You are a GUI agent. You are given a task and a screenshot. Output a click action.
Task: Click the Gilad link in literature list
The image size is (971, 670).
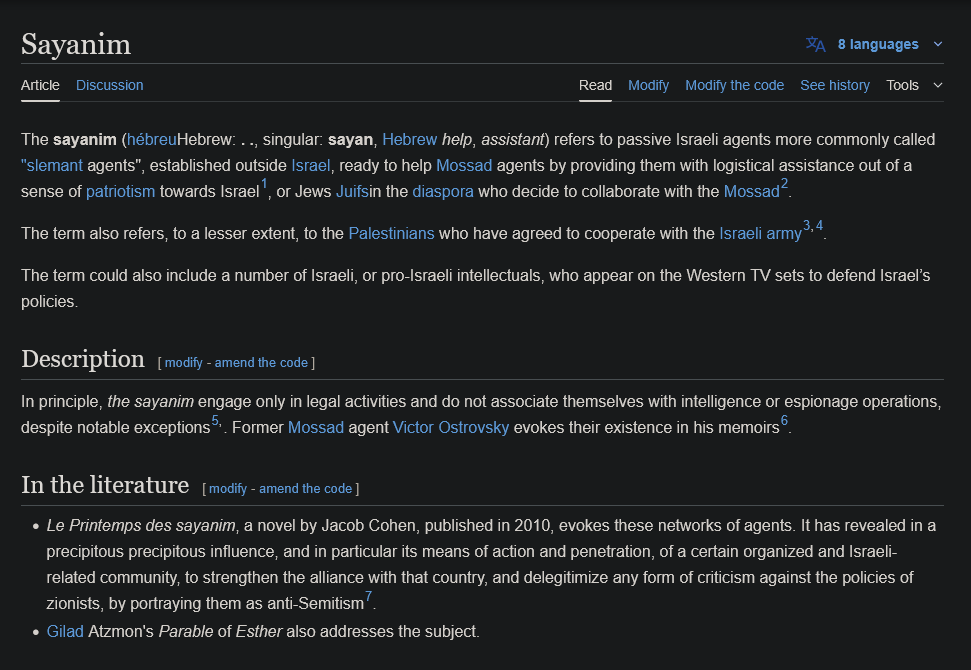[x=65, y=631]
